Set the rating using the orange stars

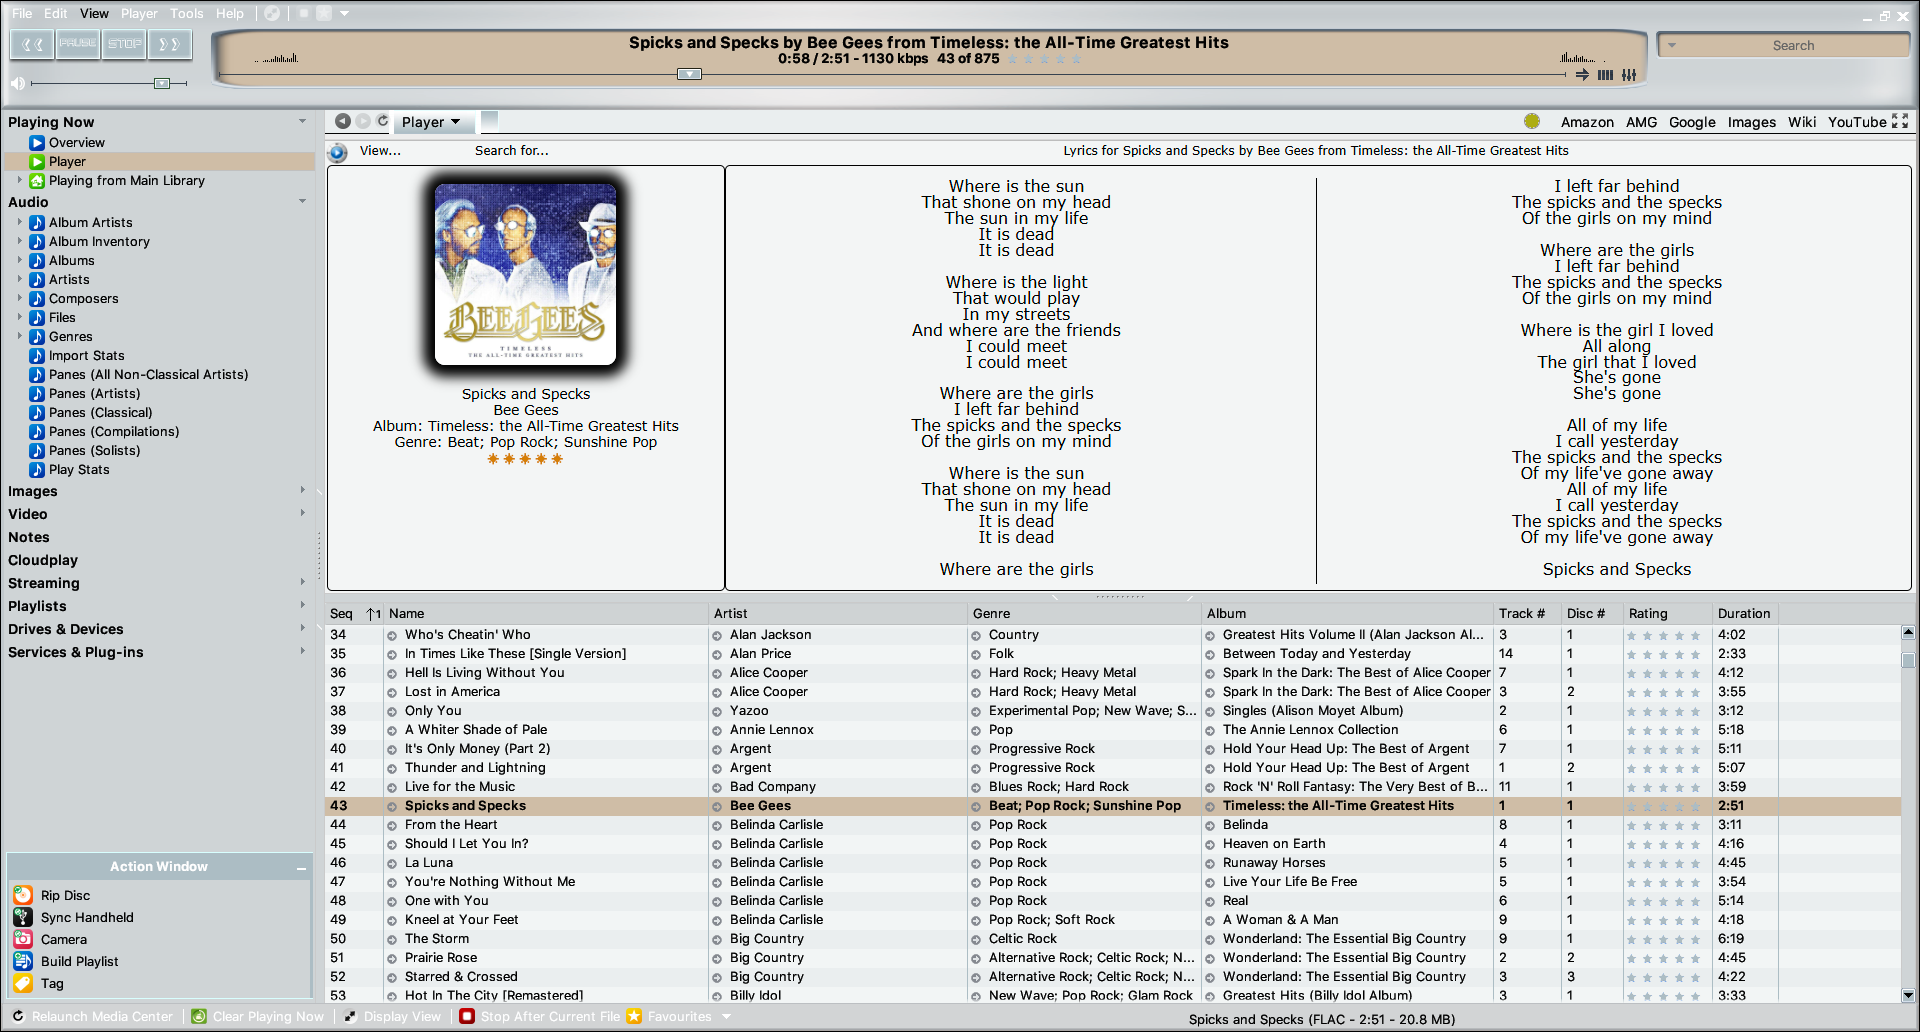[525, 459]
